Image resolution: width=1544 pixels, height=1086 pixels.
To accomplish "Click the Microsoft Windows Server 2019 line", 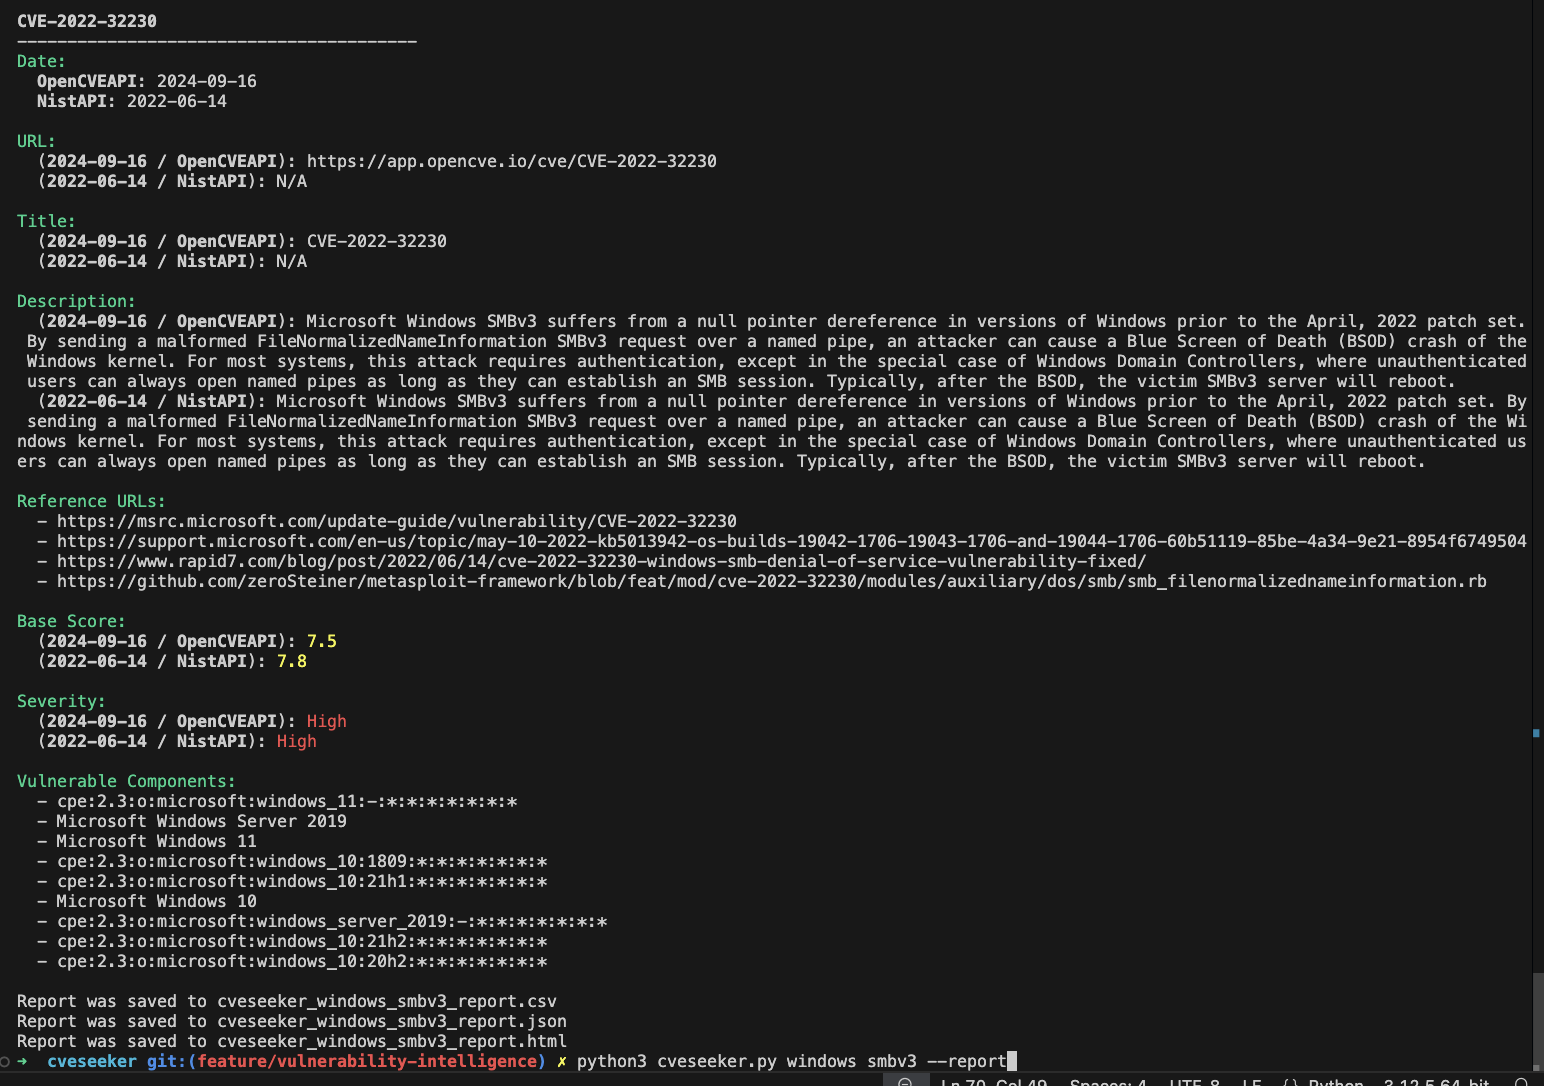I will tap(201, 821).
